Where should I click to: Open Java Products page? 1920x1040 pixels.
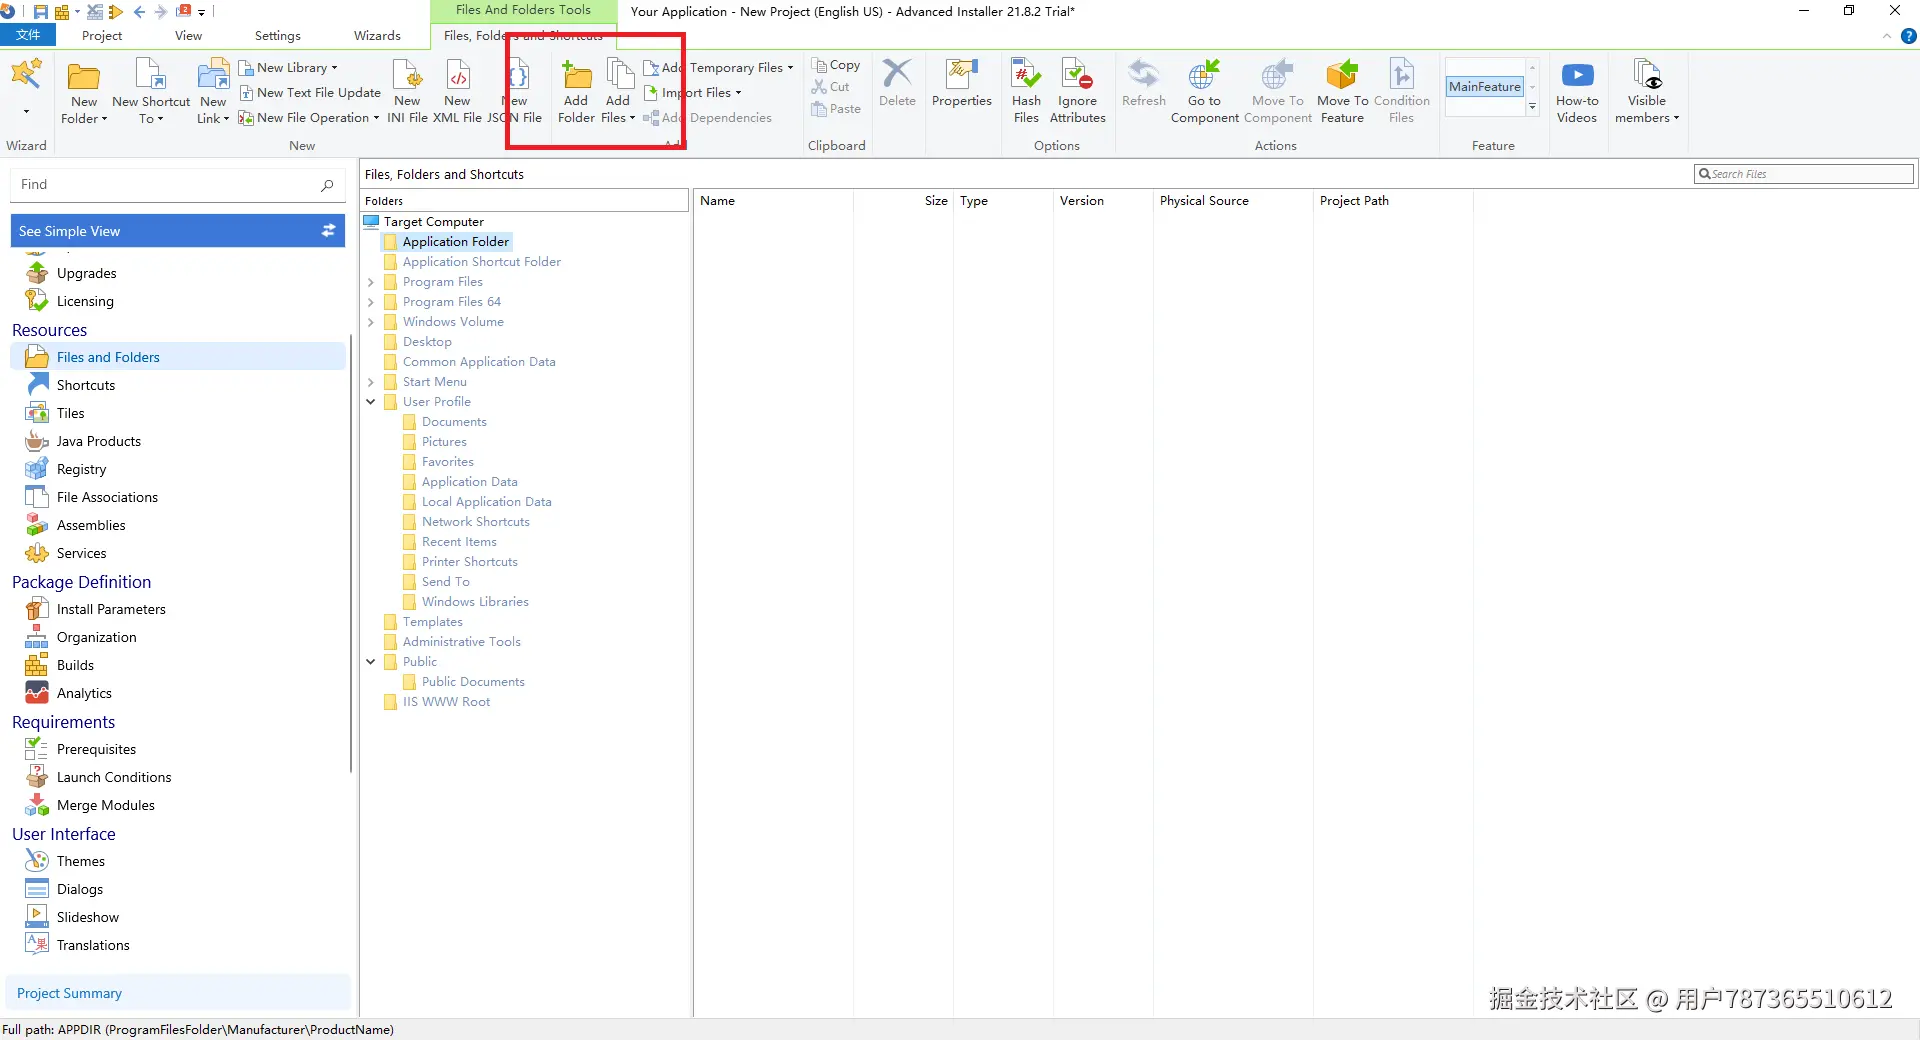click(x=98, y=441)
